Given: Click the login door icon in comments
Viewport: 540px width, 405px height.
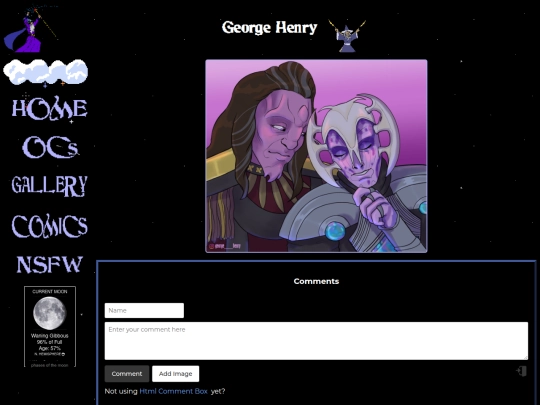Looking at the screenshot, I should (521, 371).
